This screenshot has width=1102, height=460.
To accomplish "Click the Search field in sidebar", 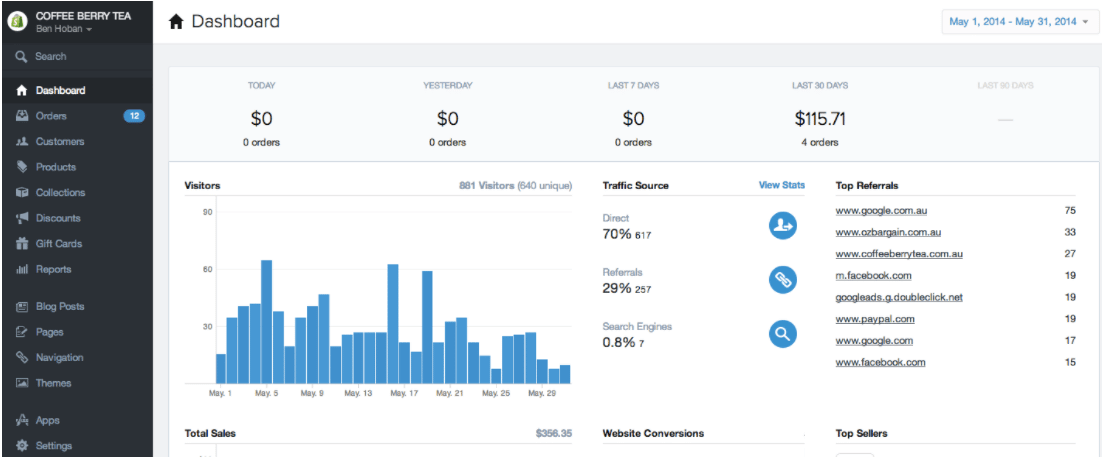I will (x=76, y=57).
